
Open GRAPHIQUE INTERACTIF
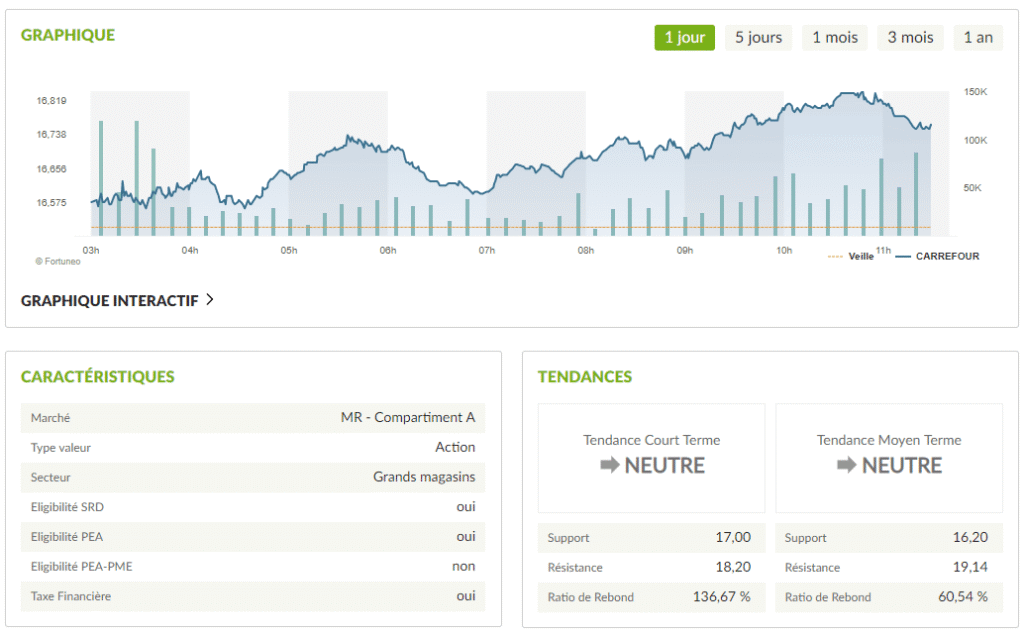(110, 298)
